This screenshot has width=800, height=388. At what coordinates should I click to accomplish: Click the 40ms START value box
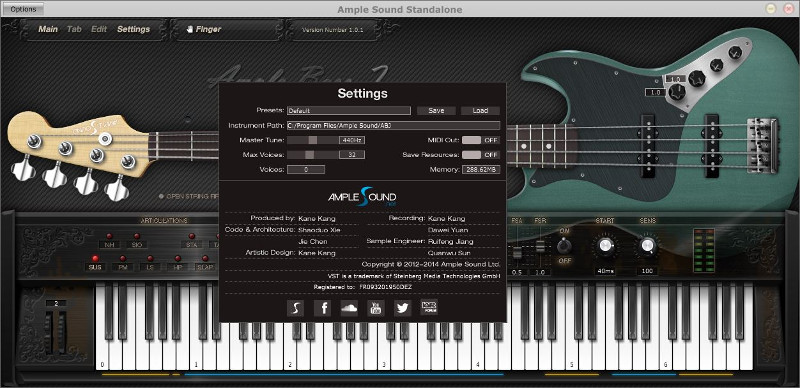point(605,272)
